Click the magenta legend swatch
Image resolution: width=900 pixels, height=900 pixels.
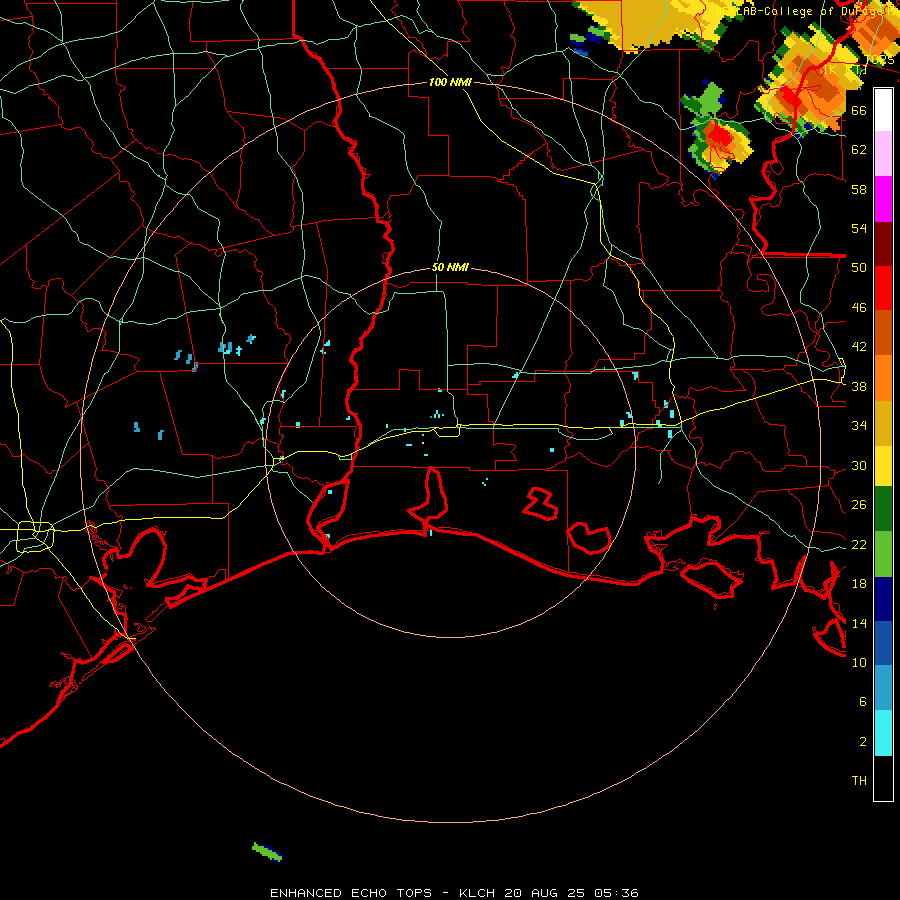point(883,199)
